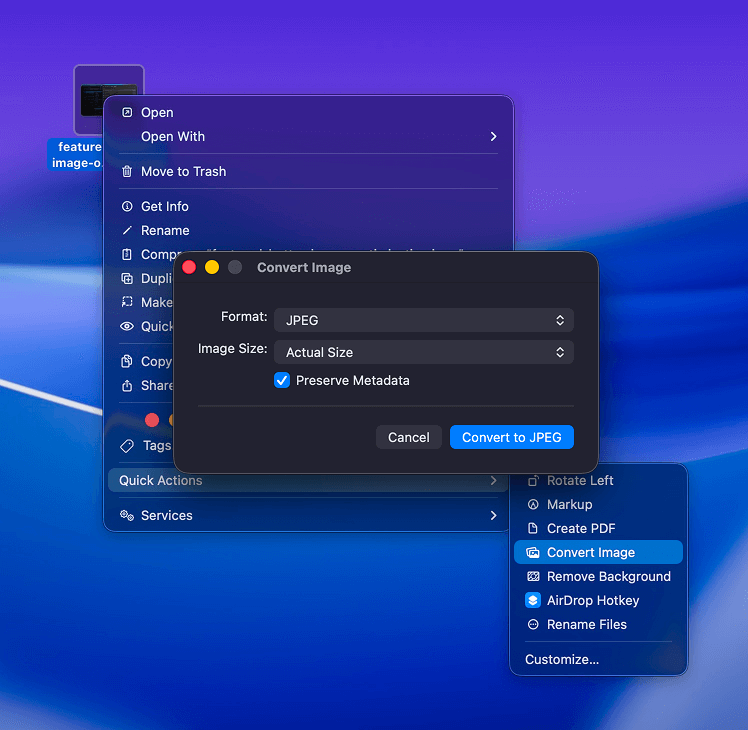Click the Markup icon in submenu

point(533,505)
